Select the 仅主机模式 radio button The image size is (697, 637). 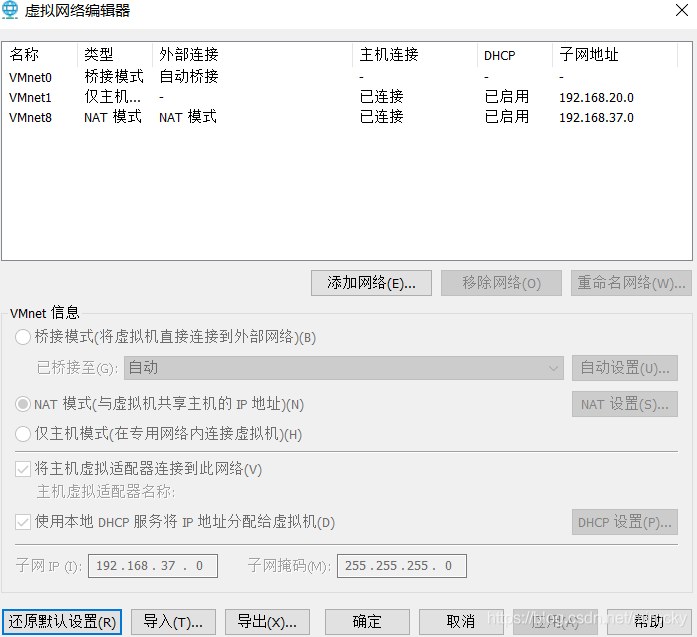point(23,434)
